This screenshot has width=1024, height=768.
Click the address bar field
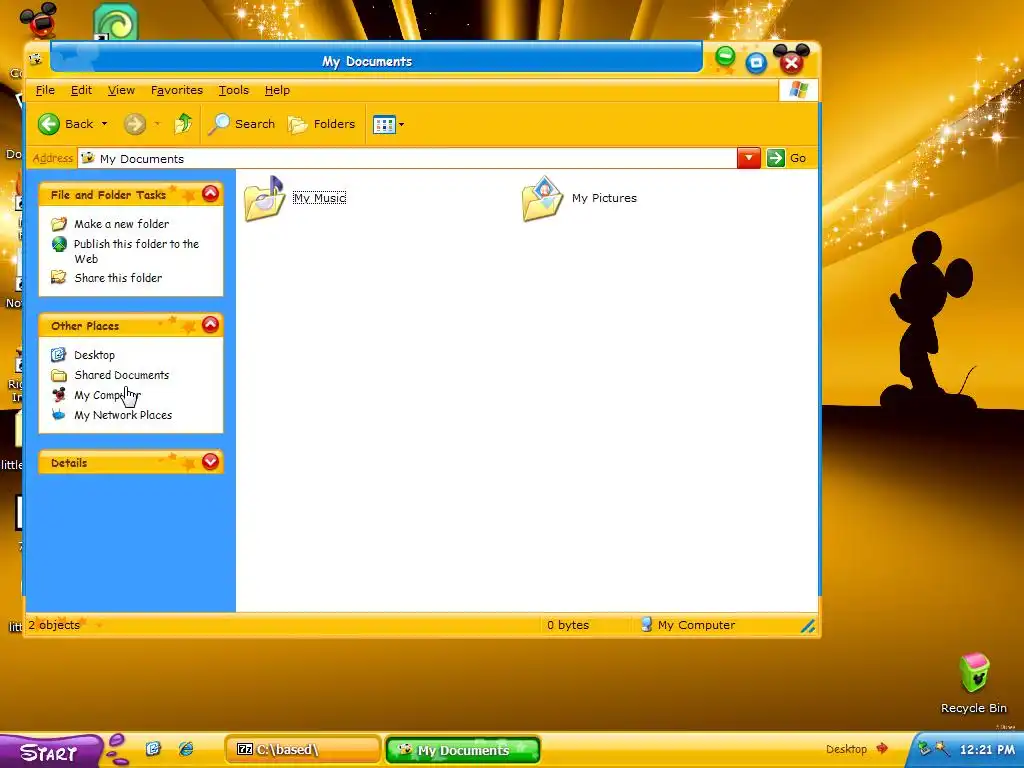[x=408, y=159]
